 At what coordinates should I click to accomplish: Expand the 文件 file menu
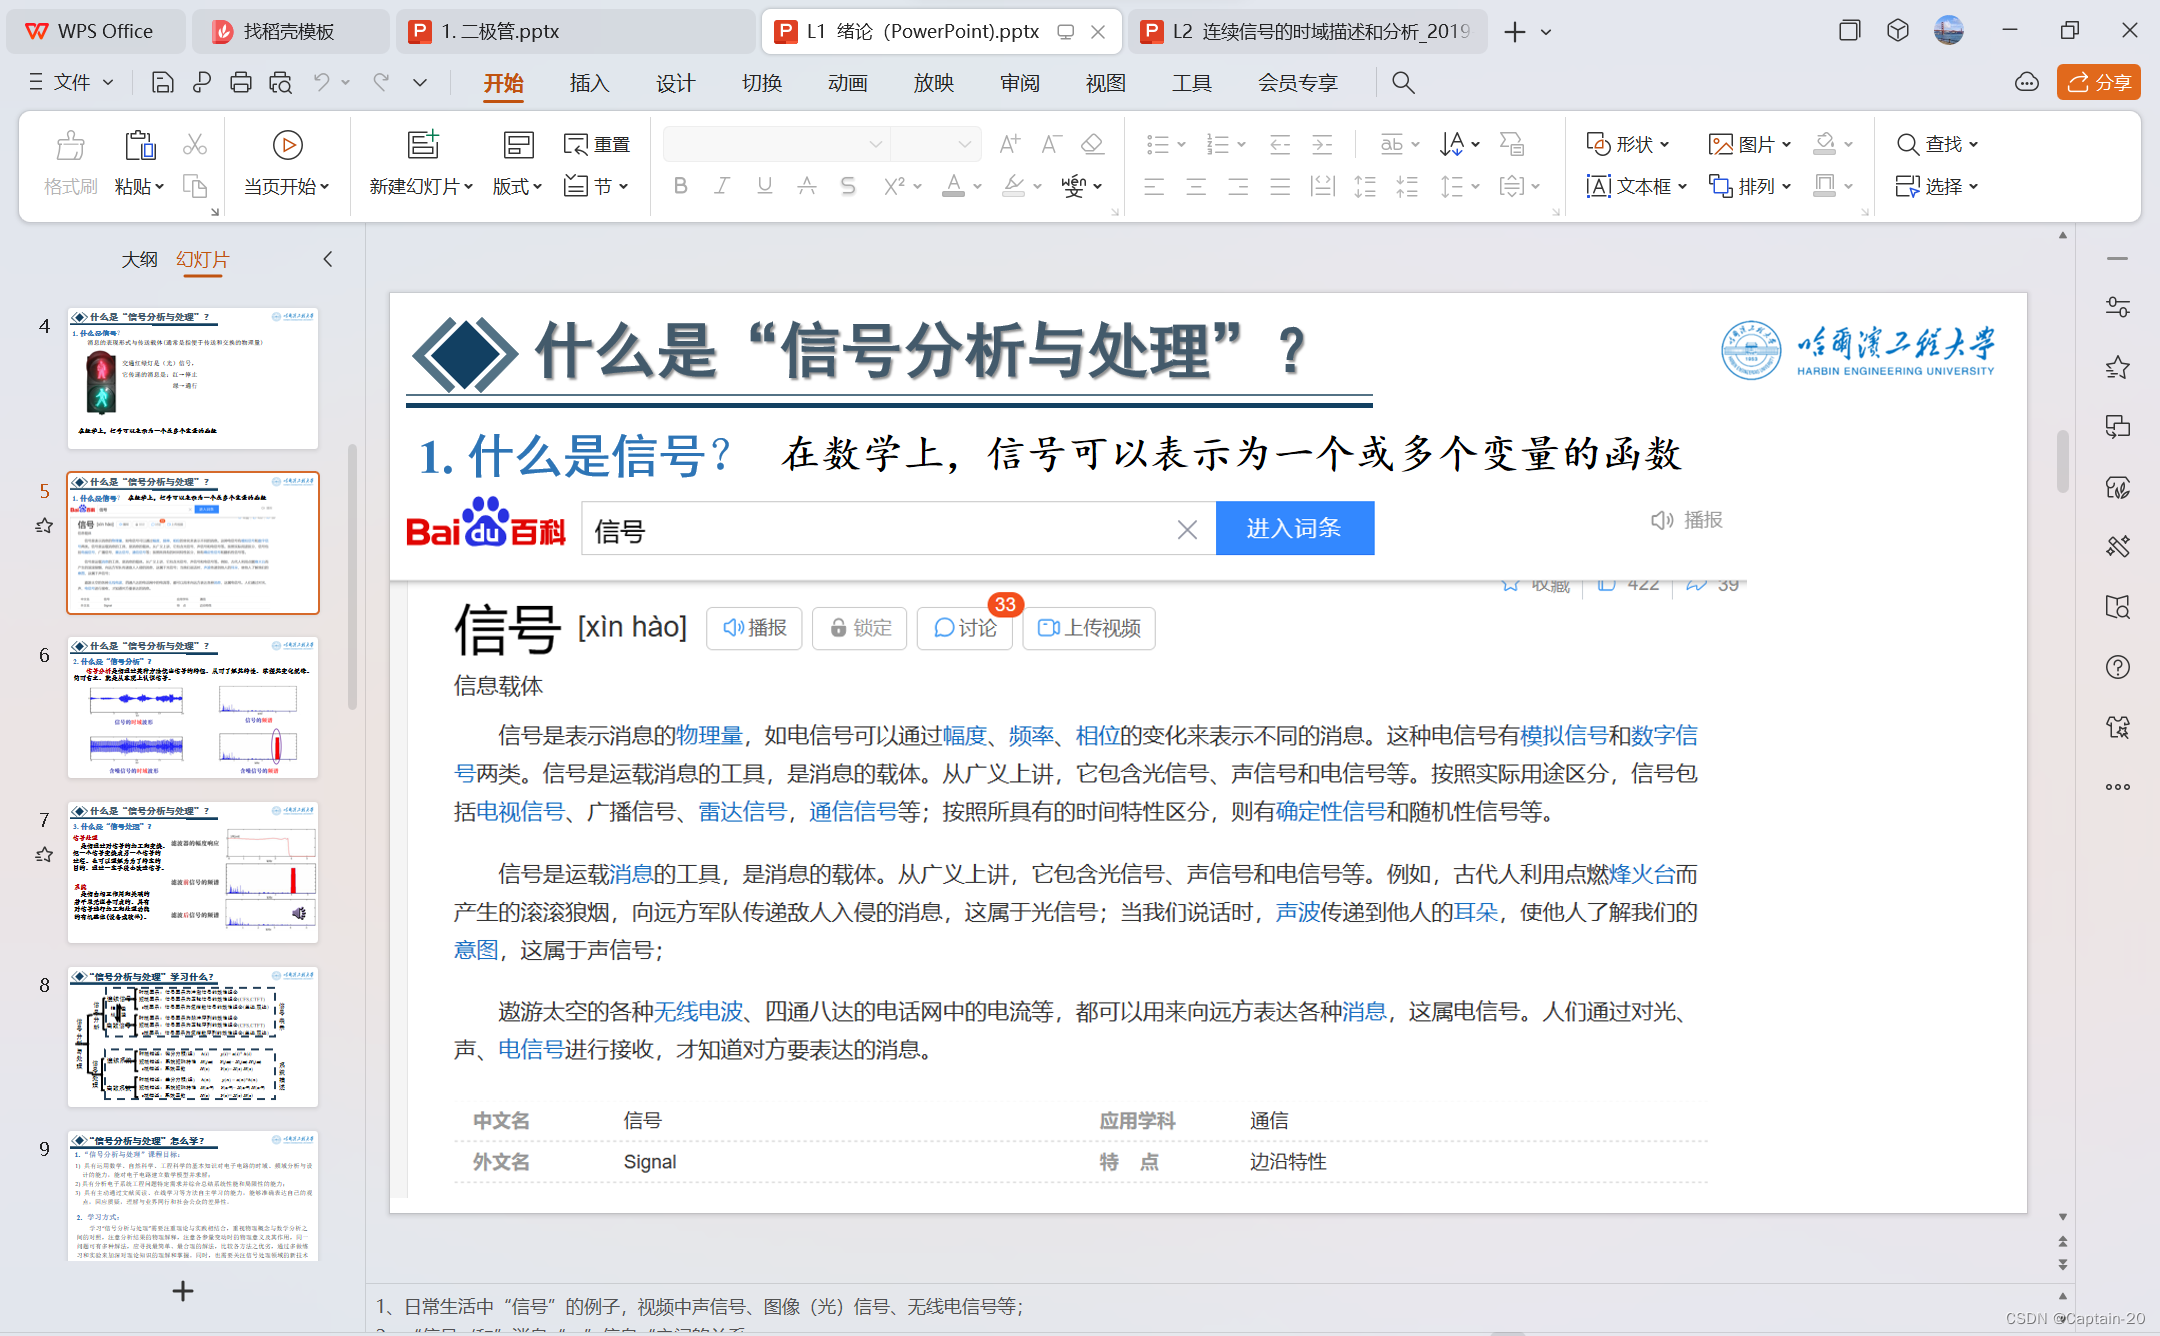(x=71, y=83)
